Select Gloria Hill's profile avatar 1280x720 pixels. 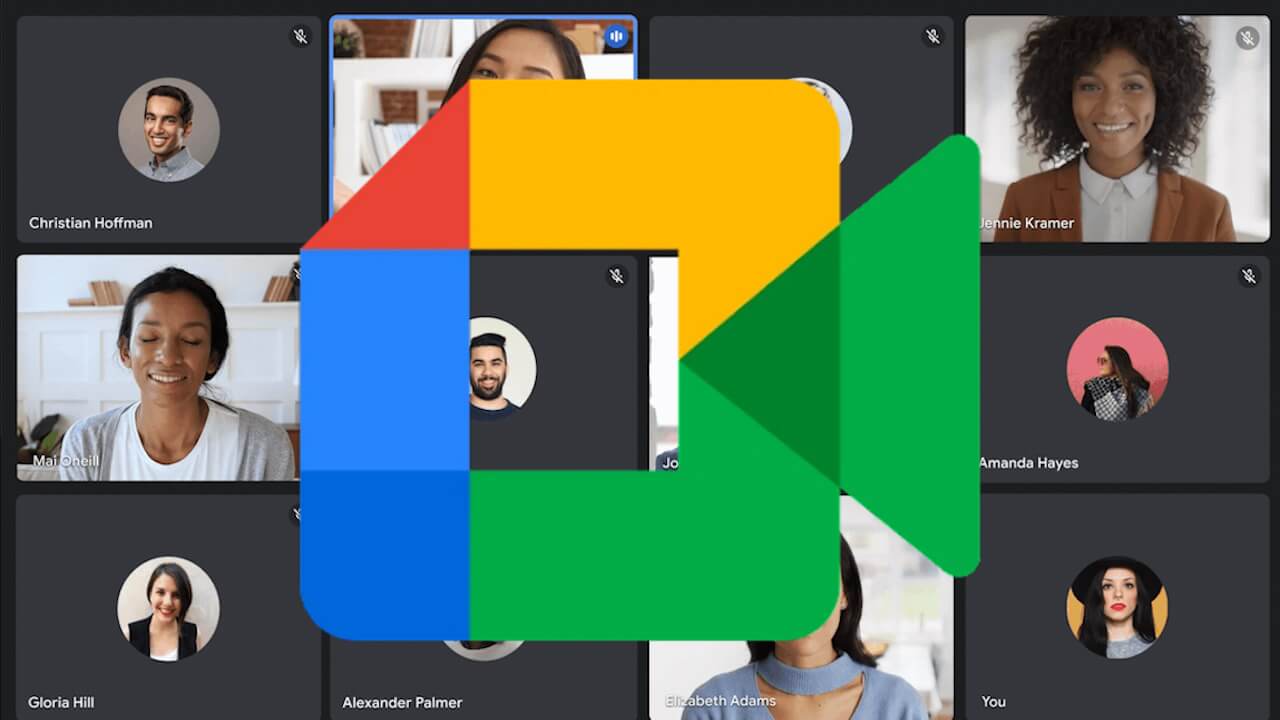168,608
